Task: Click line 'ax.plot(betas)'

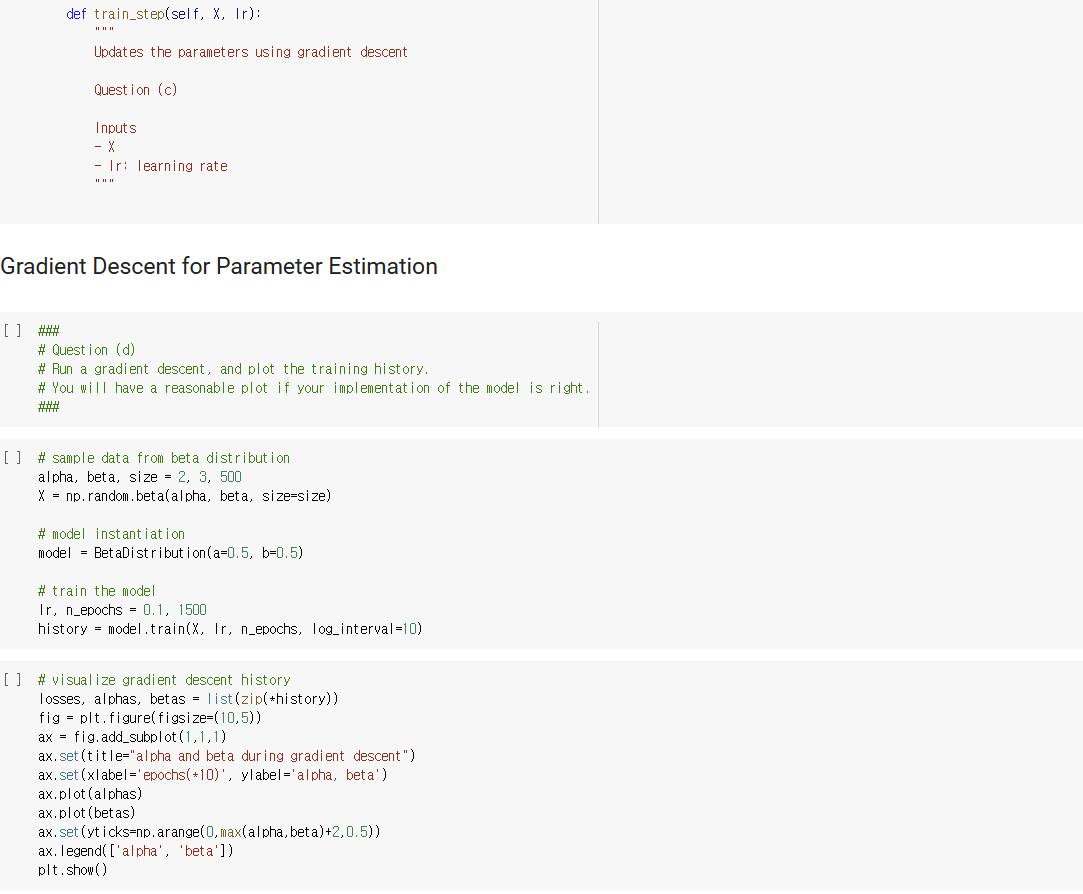Action: pyautogui.click(x=86, y=812)
